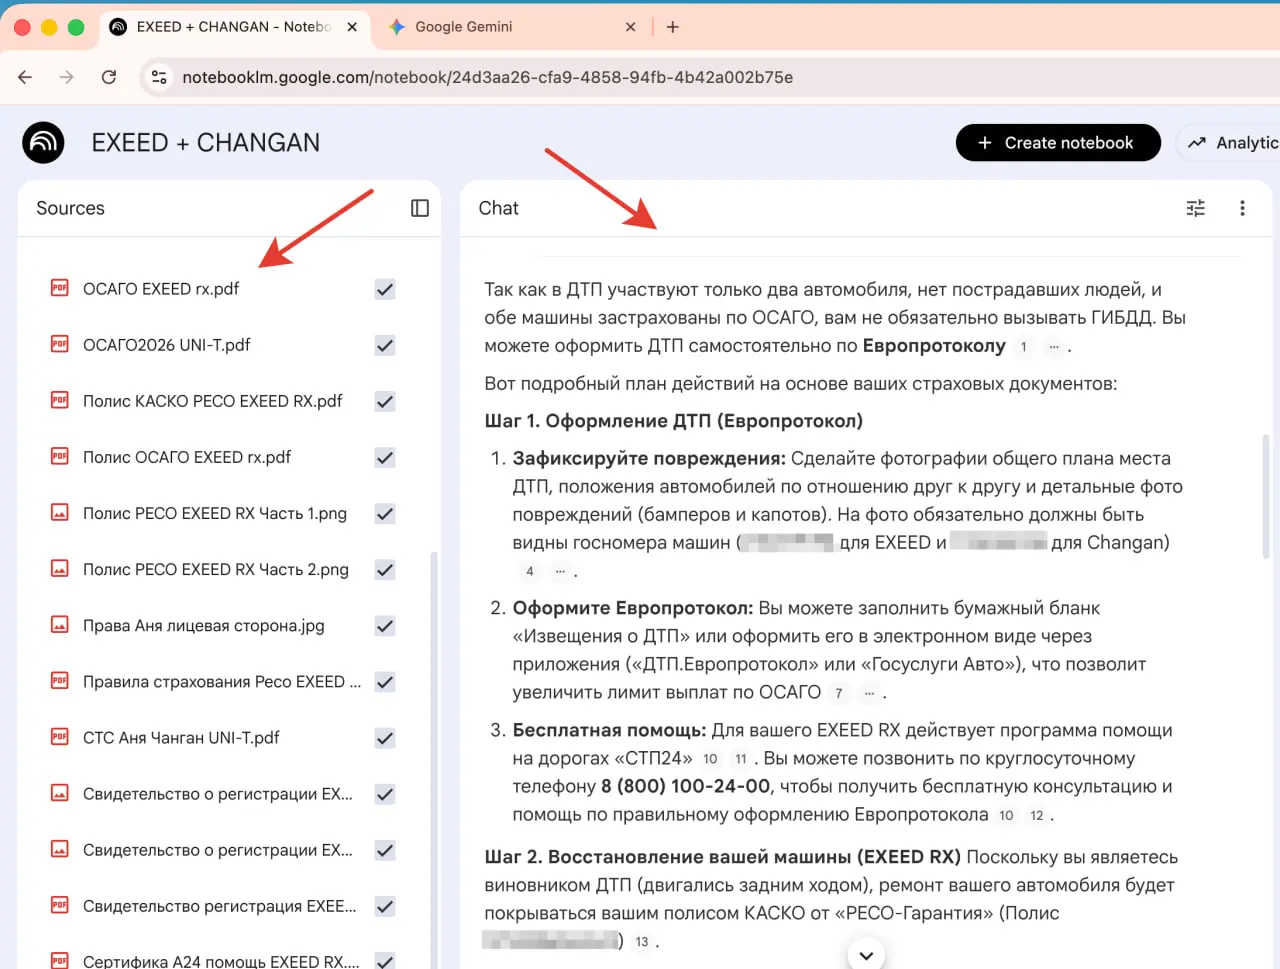This screenshot has width=1280, height=969.
Task: Deselect Полис ОСАГО EXEED rx.pdf
Action: (x=385, y=457)
